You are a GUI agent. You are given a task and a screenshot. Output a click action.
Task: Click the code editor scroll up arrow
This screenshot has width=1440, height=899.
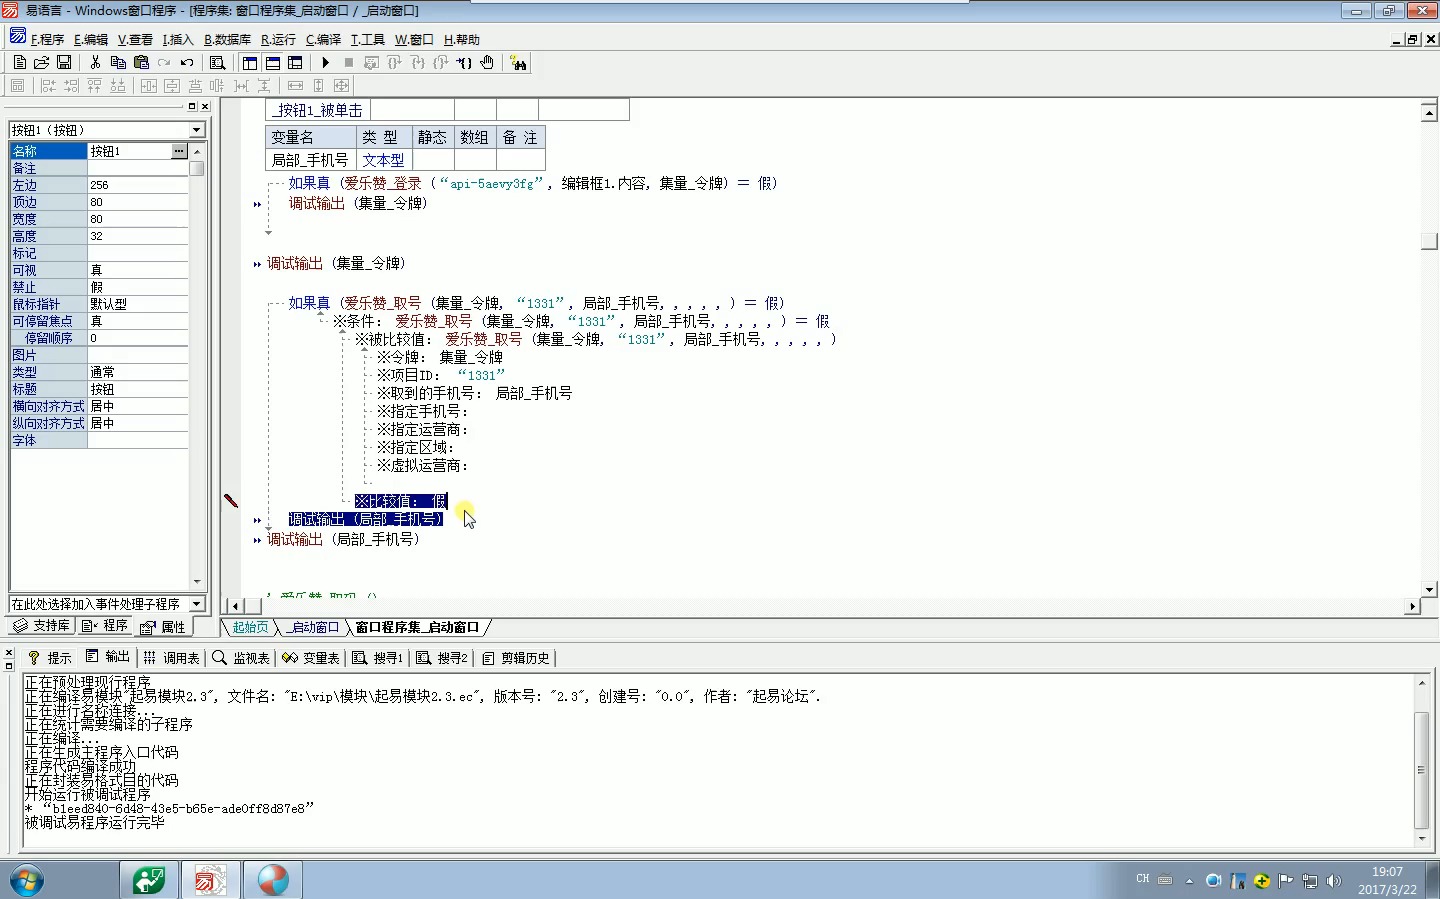[1429, 112]
